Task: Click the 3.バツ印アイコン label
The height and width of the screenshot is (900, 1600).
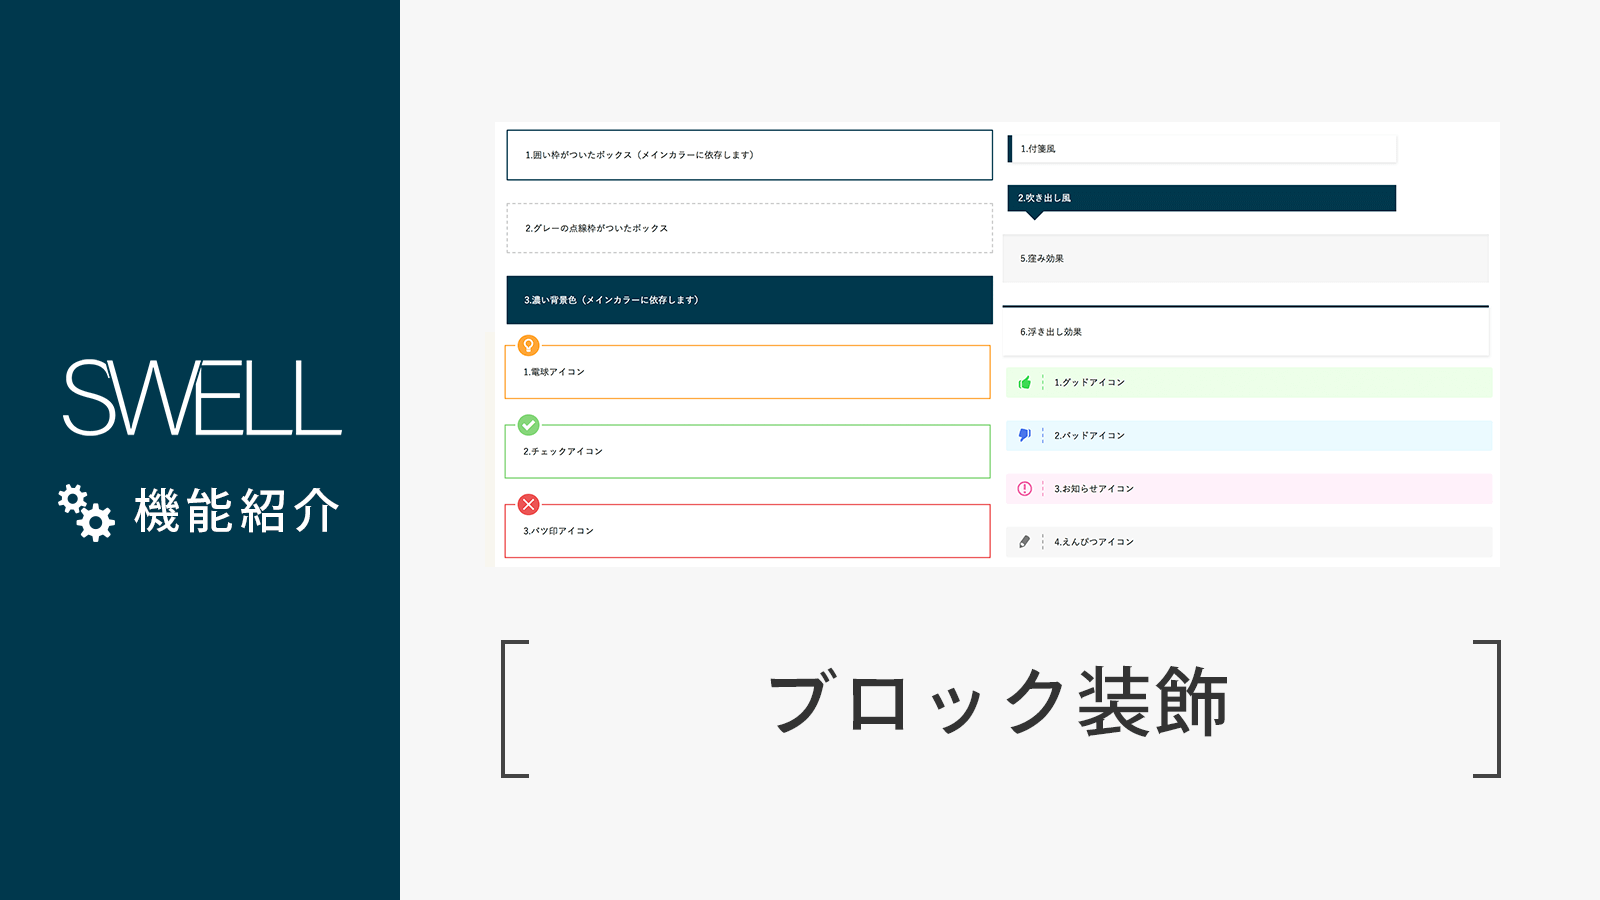Action: [558, 531]
